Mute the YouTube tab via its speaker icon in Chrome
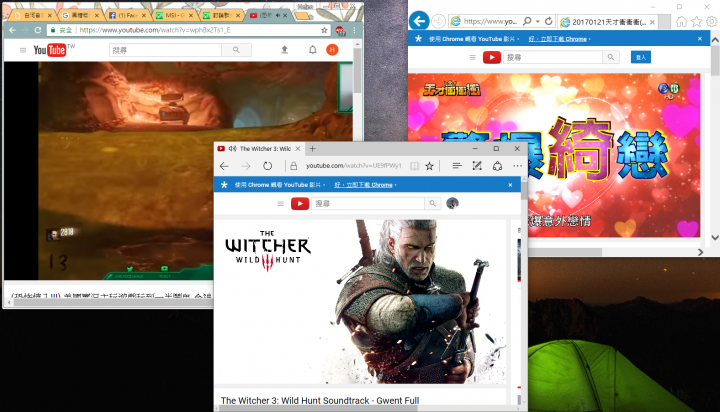This screenshot has width=720, height=412. click(x=277, y=15)
